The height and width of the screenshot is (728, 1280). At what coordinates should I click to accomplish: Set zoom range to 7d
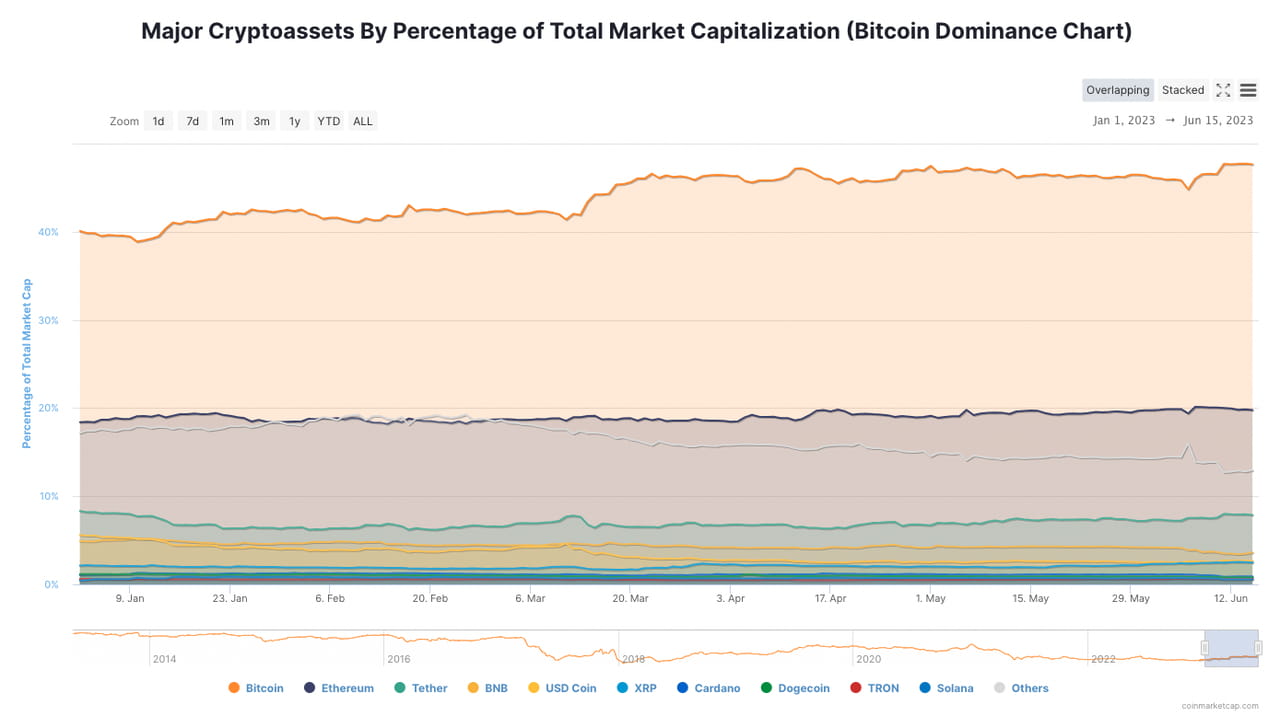pos(192,121)
